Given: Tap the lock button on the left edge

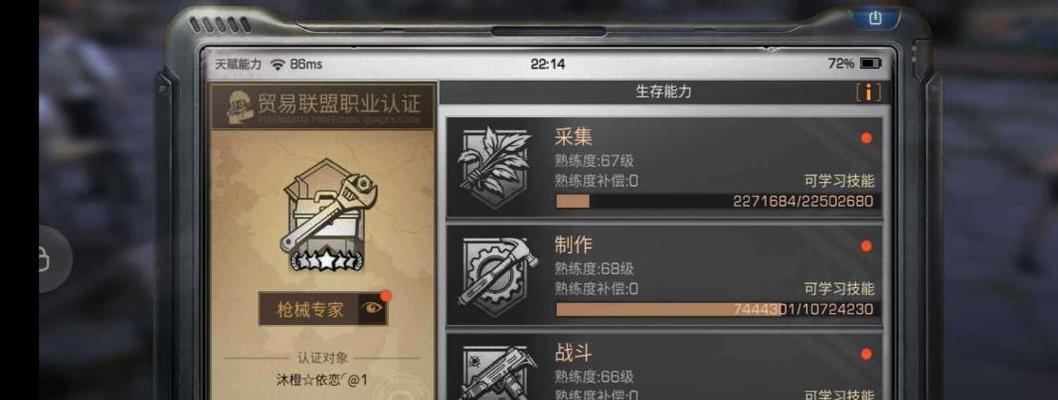Looking at the screenshot, I should click(47, 259).
